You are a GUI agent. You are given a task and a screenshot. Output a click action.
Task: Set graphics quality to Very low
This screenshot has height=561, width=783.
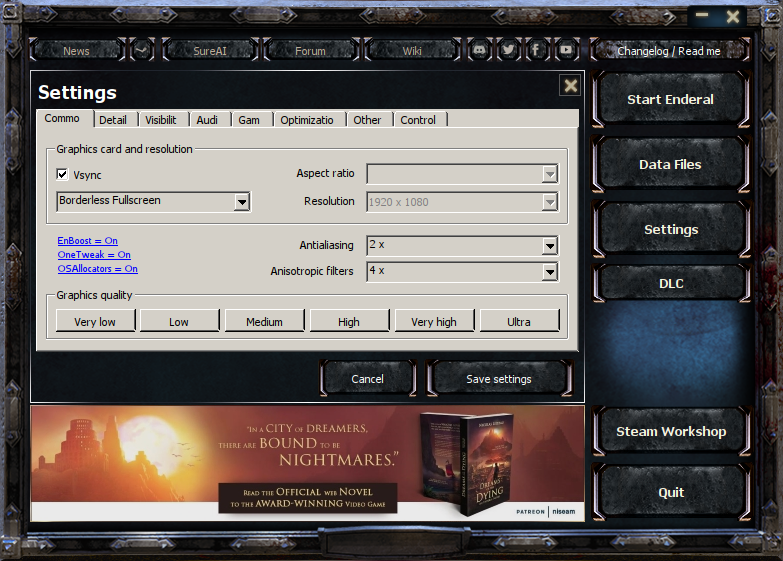click(x=95, y=321)
